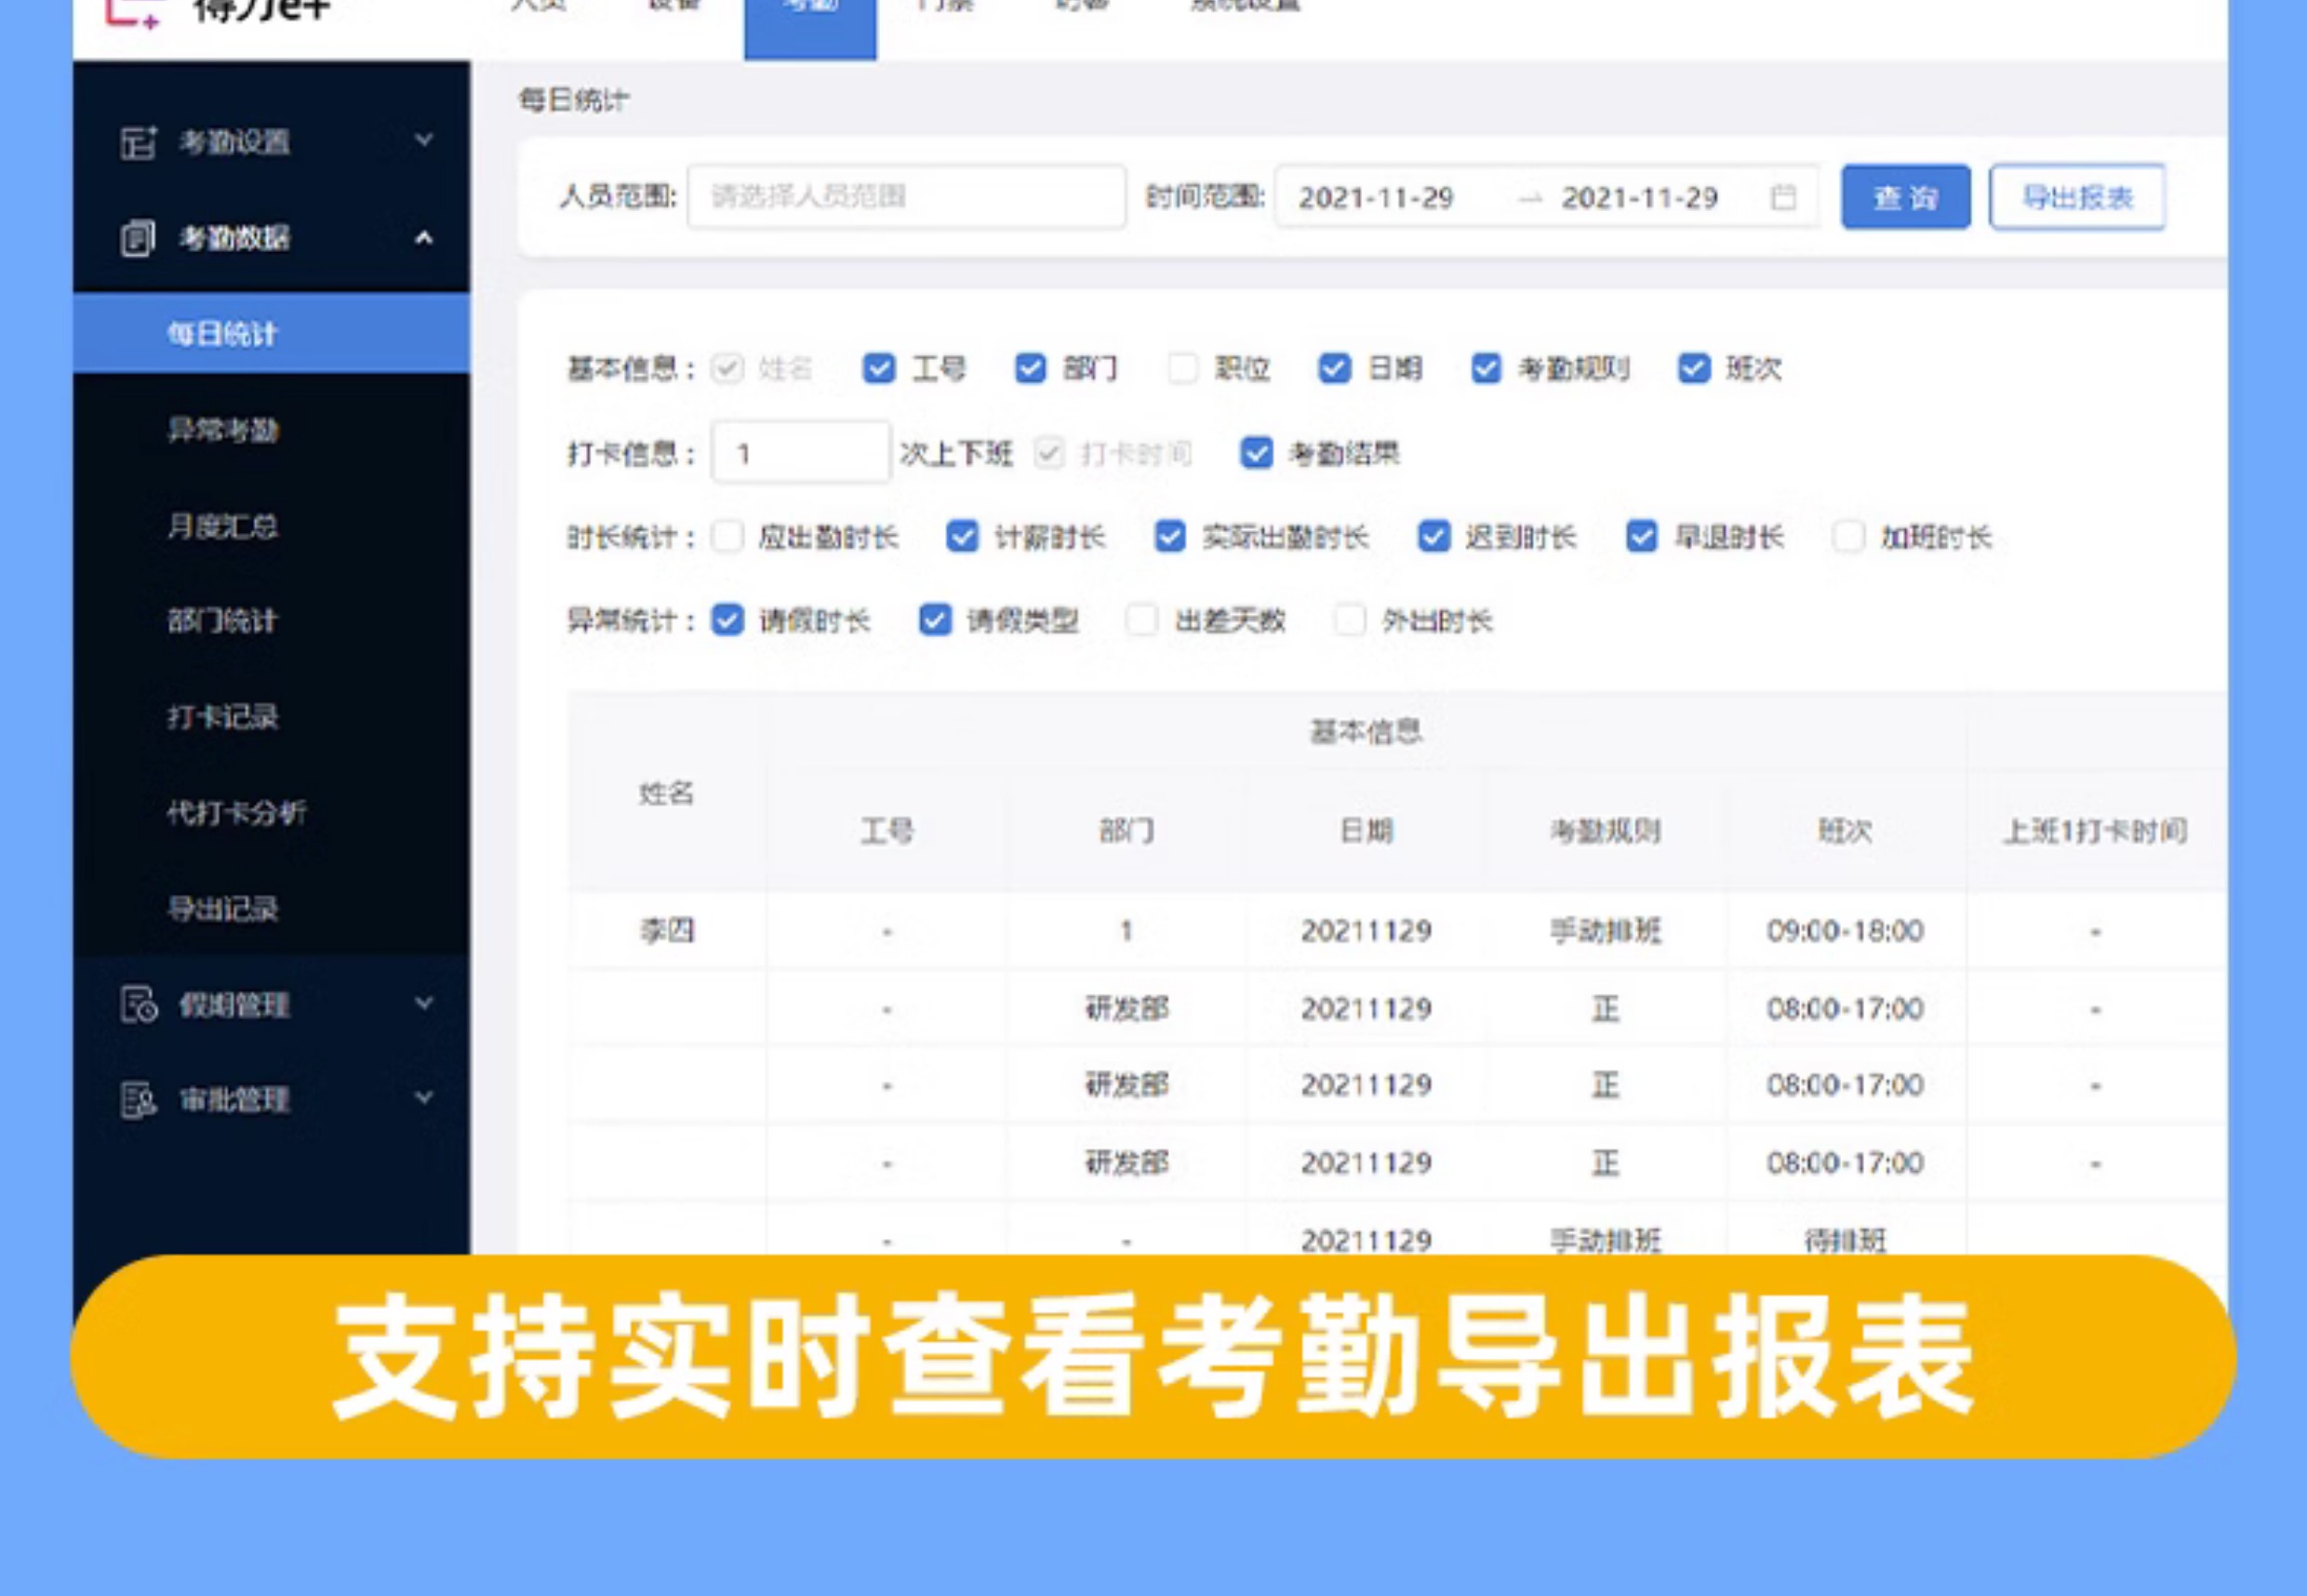Open 月度汇总 sidebar item
The width and height of the screenshot is (2307, 1596).
[x=222, y=526]
